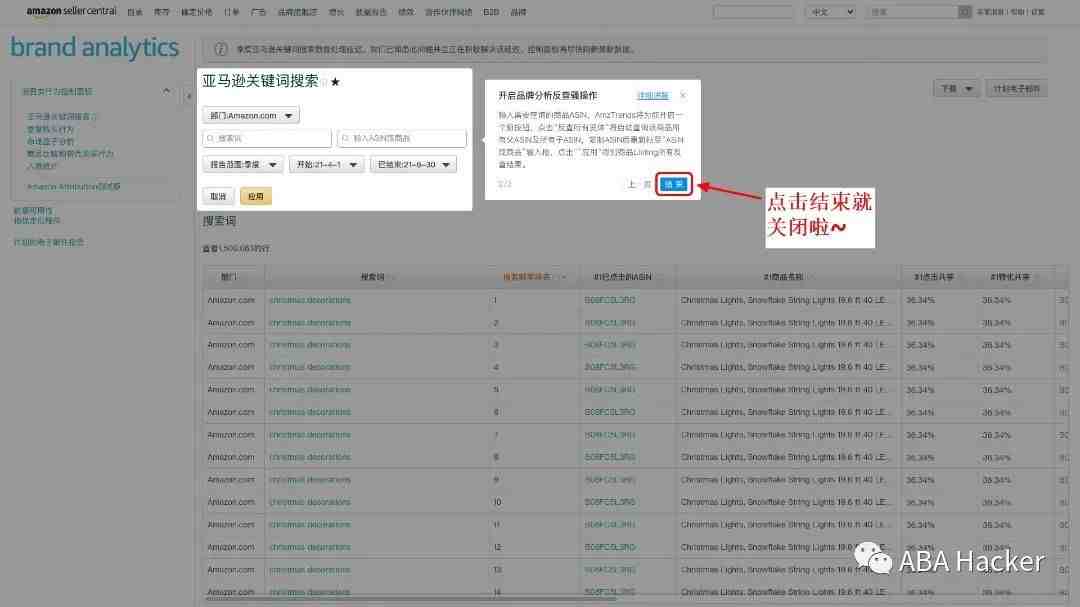This screenshot has width=1080, height=607.
Task: Click the yellow 应用 apply button
Action: (x=256, y=196)
